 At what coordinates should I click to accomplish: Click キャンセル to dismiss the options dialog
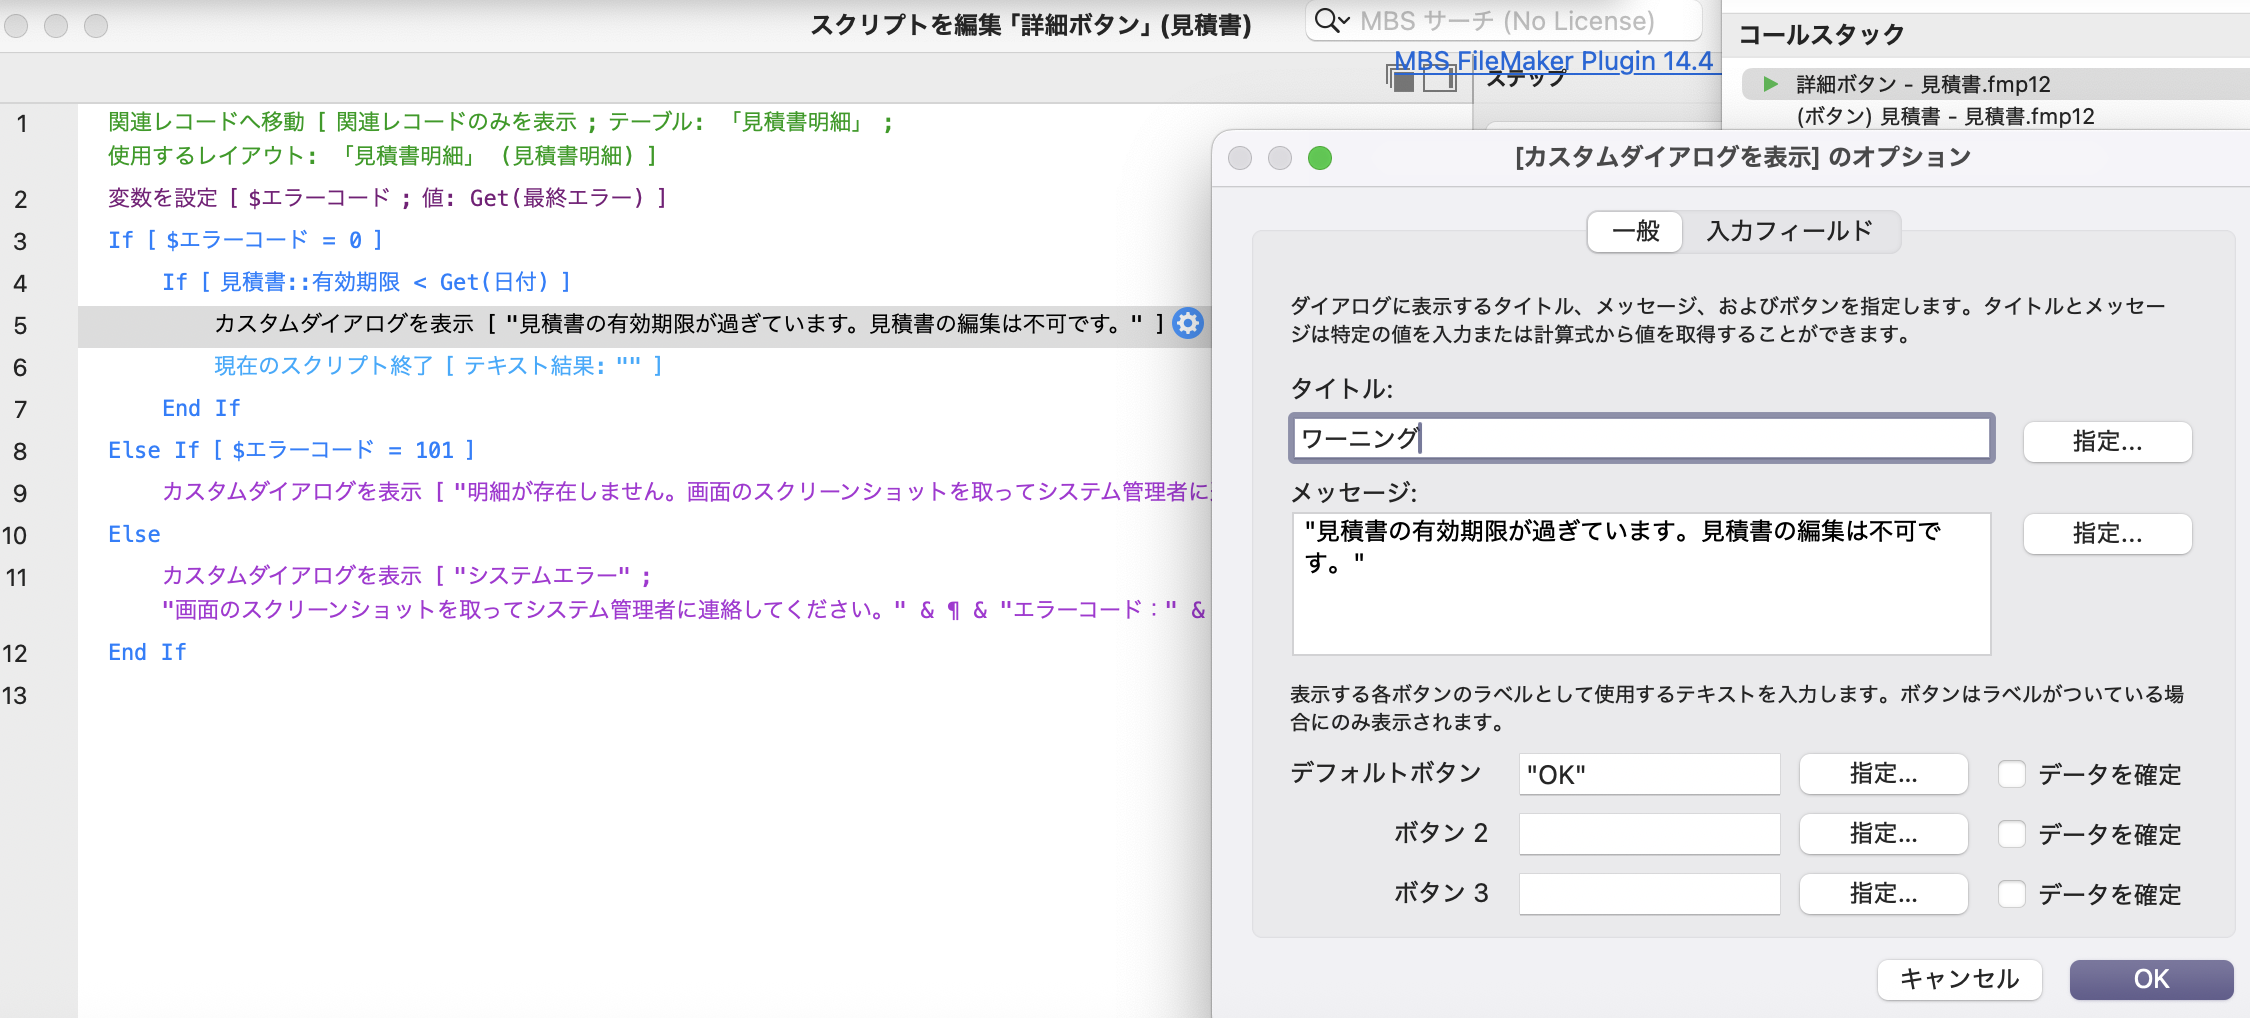coord(1959,980)
